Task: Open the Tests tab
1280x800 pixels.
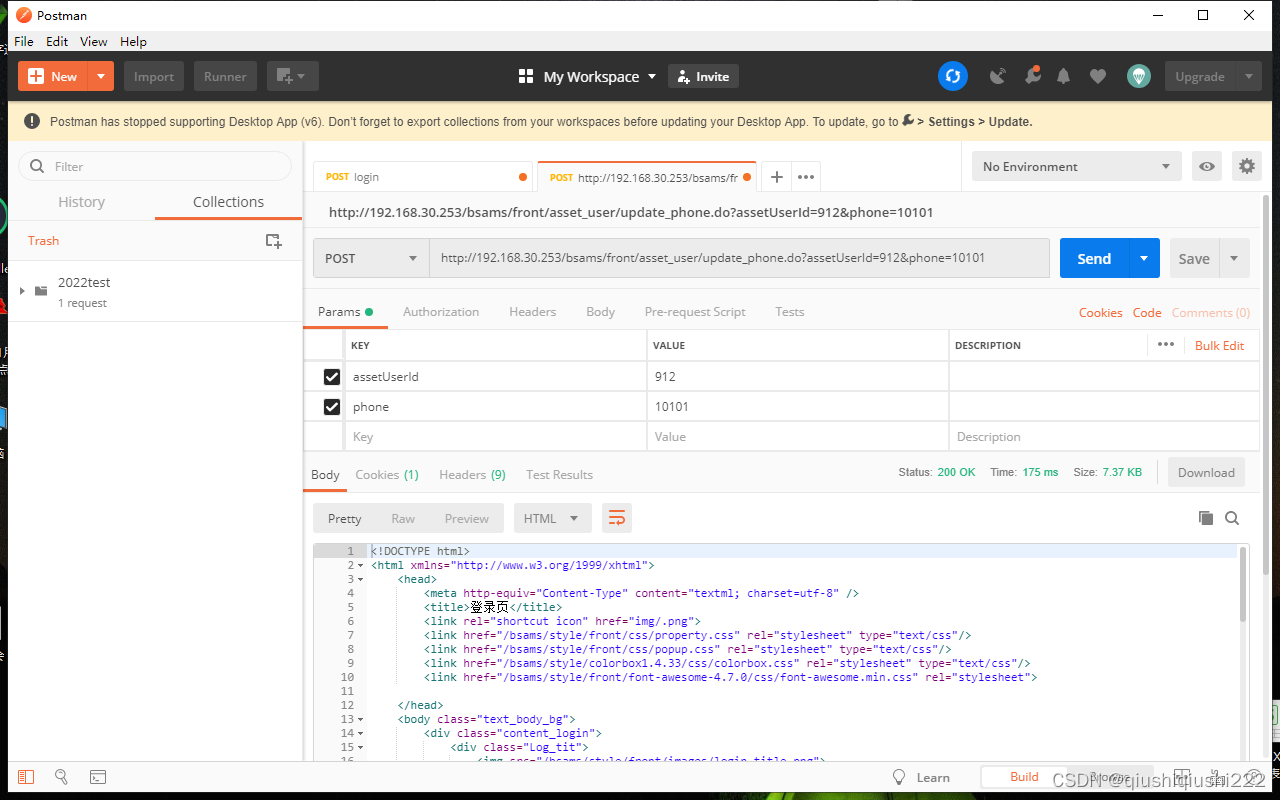Action: [x=789, y=312]
